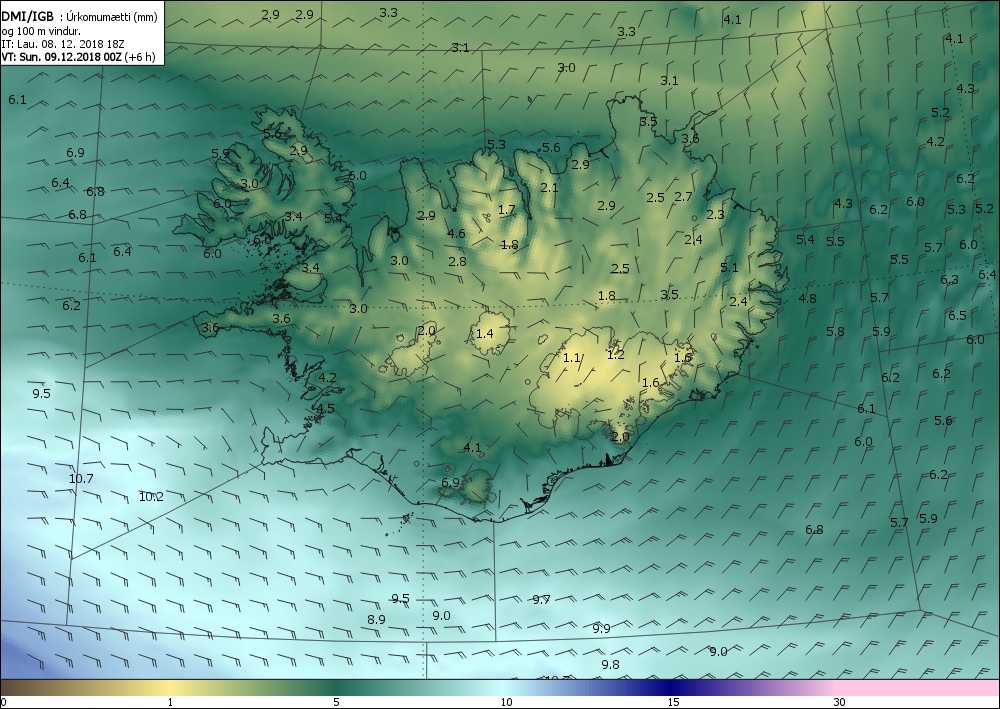The height and width of the screenshot is (709, 1000).
Task: Select the 10.2 precipitable water value
Action: click(151, 497)
